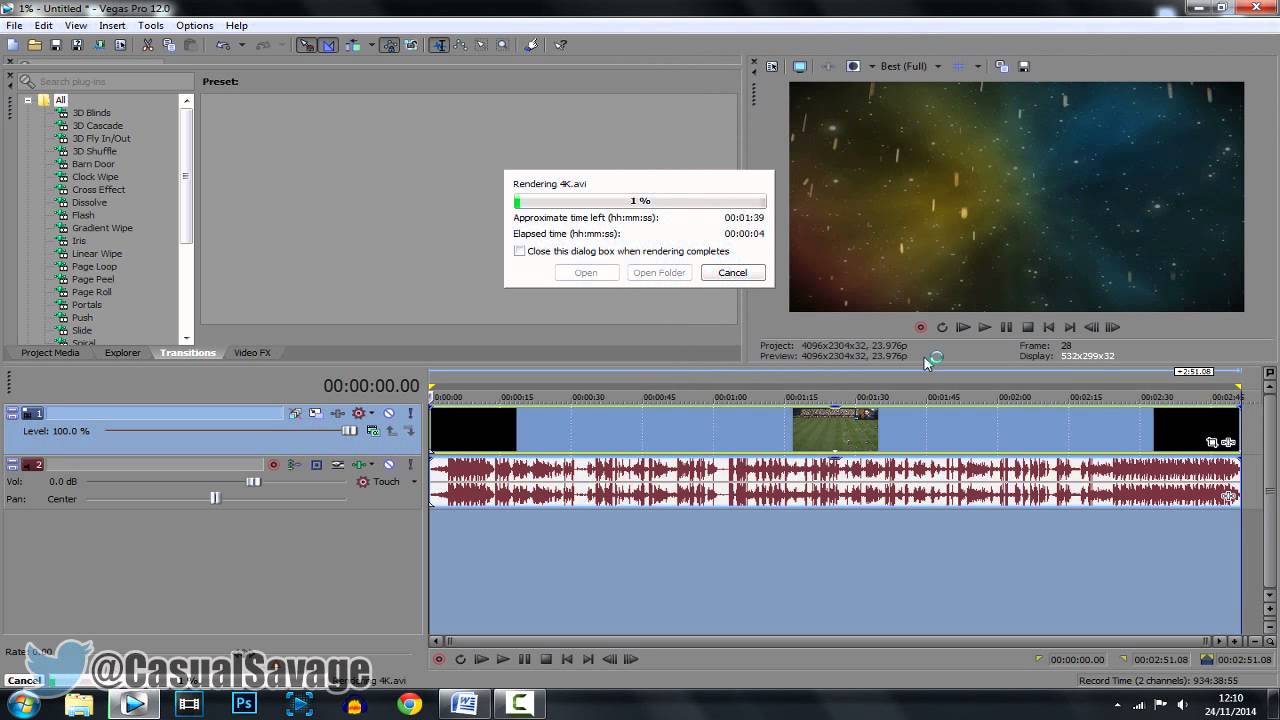The width and height of the screenshot is (1280, 720).
Task: Open Track FX on audio track 2
Action: tap(358, 464)
